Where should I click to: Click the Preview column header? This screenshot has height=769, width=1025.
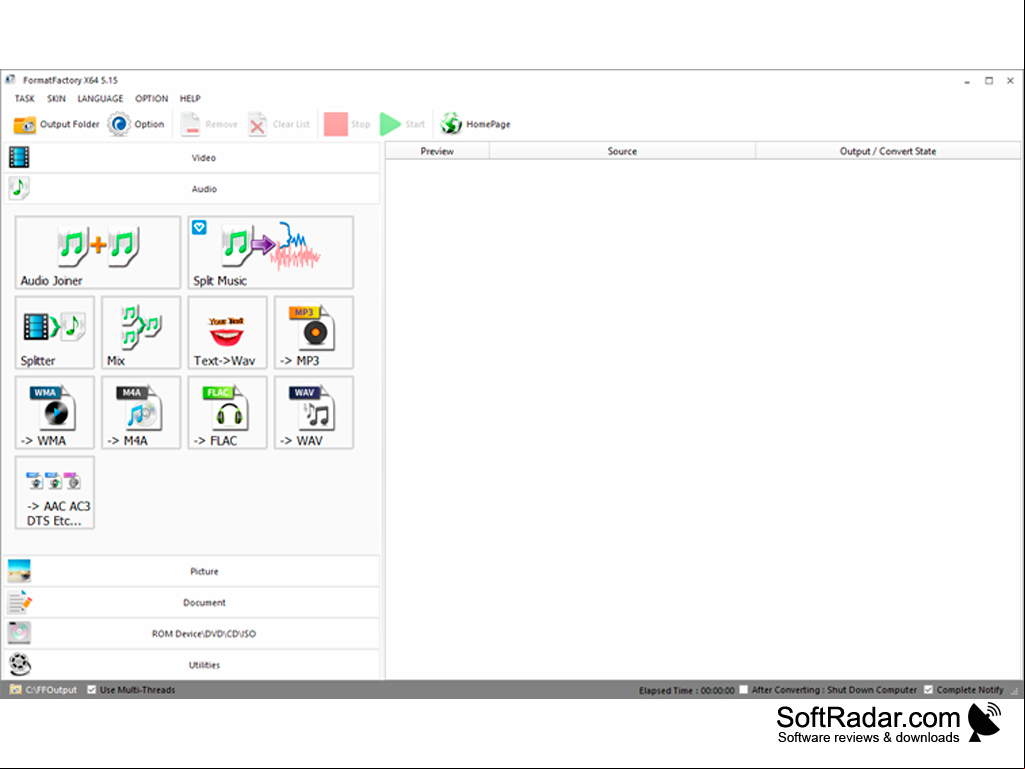pyautogui.click(x=437, y=151)
